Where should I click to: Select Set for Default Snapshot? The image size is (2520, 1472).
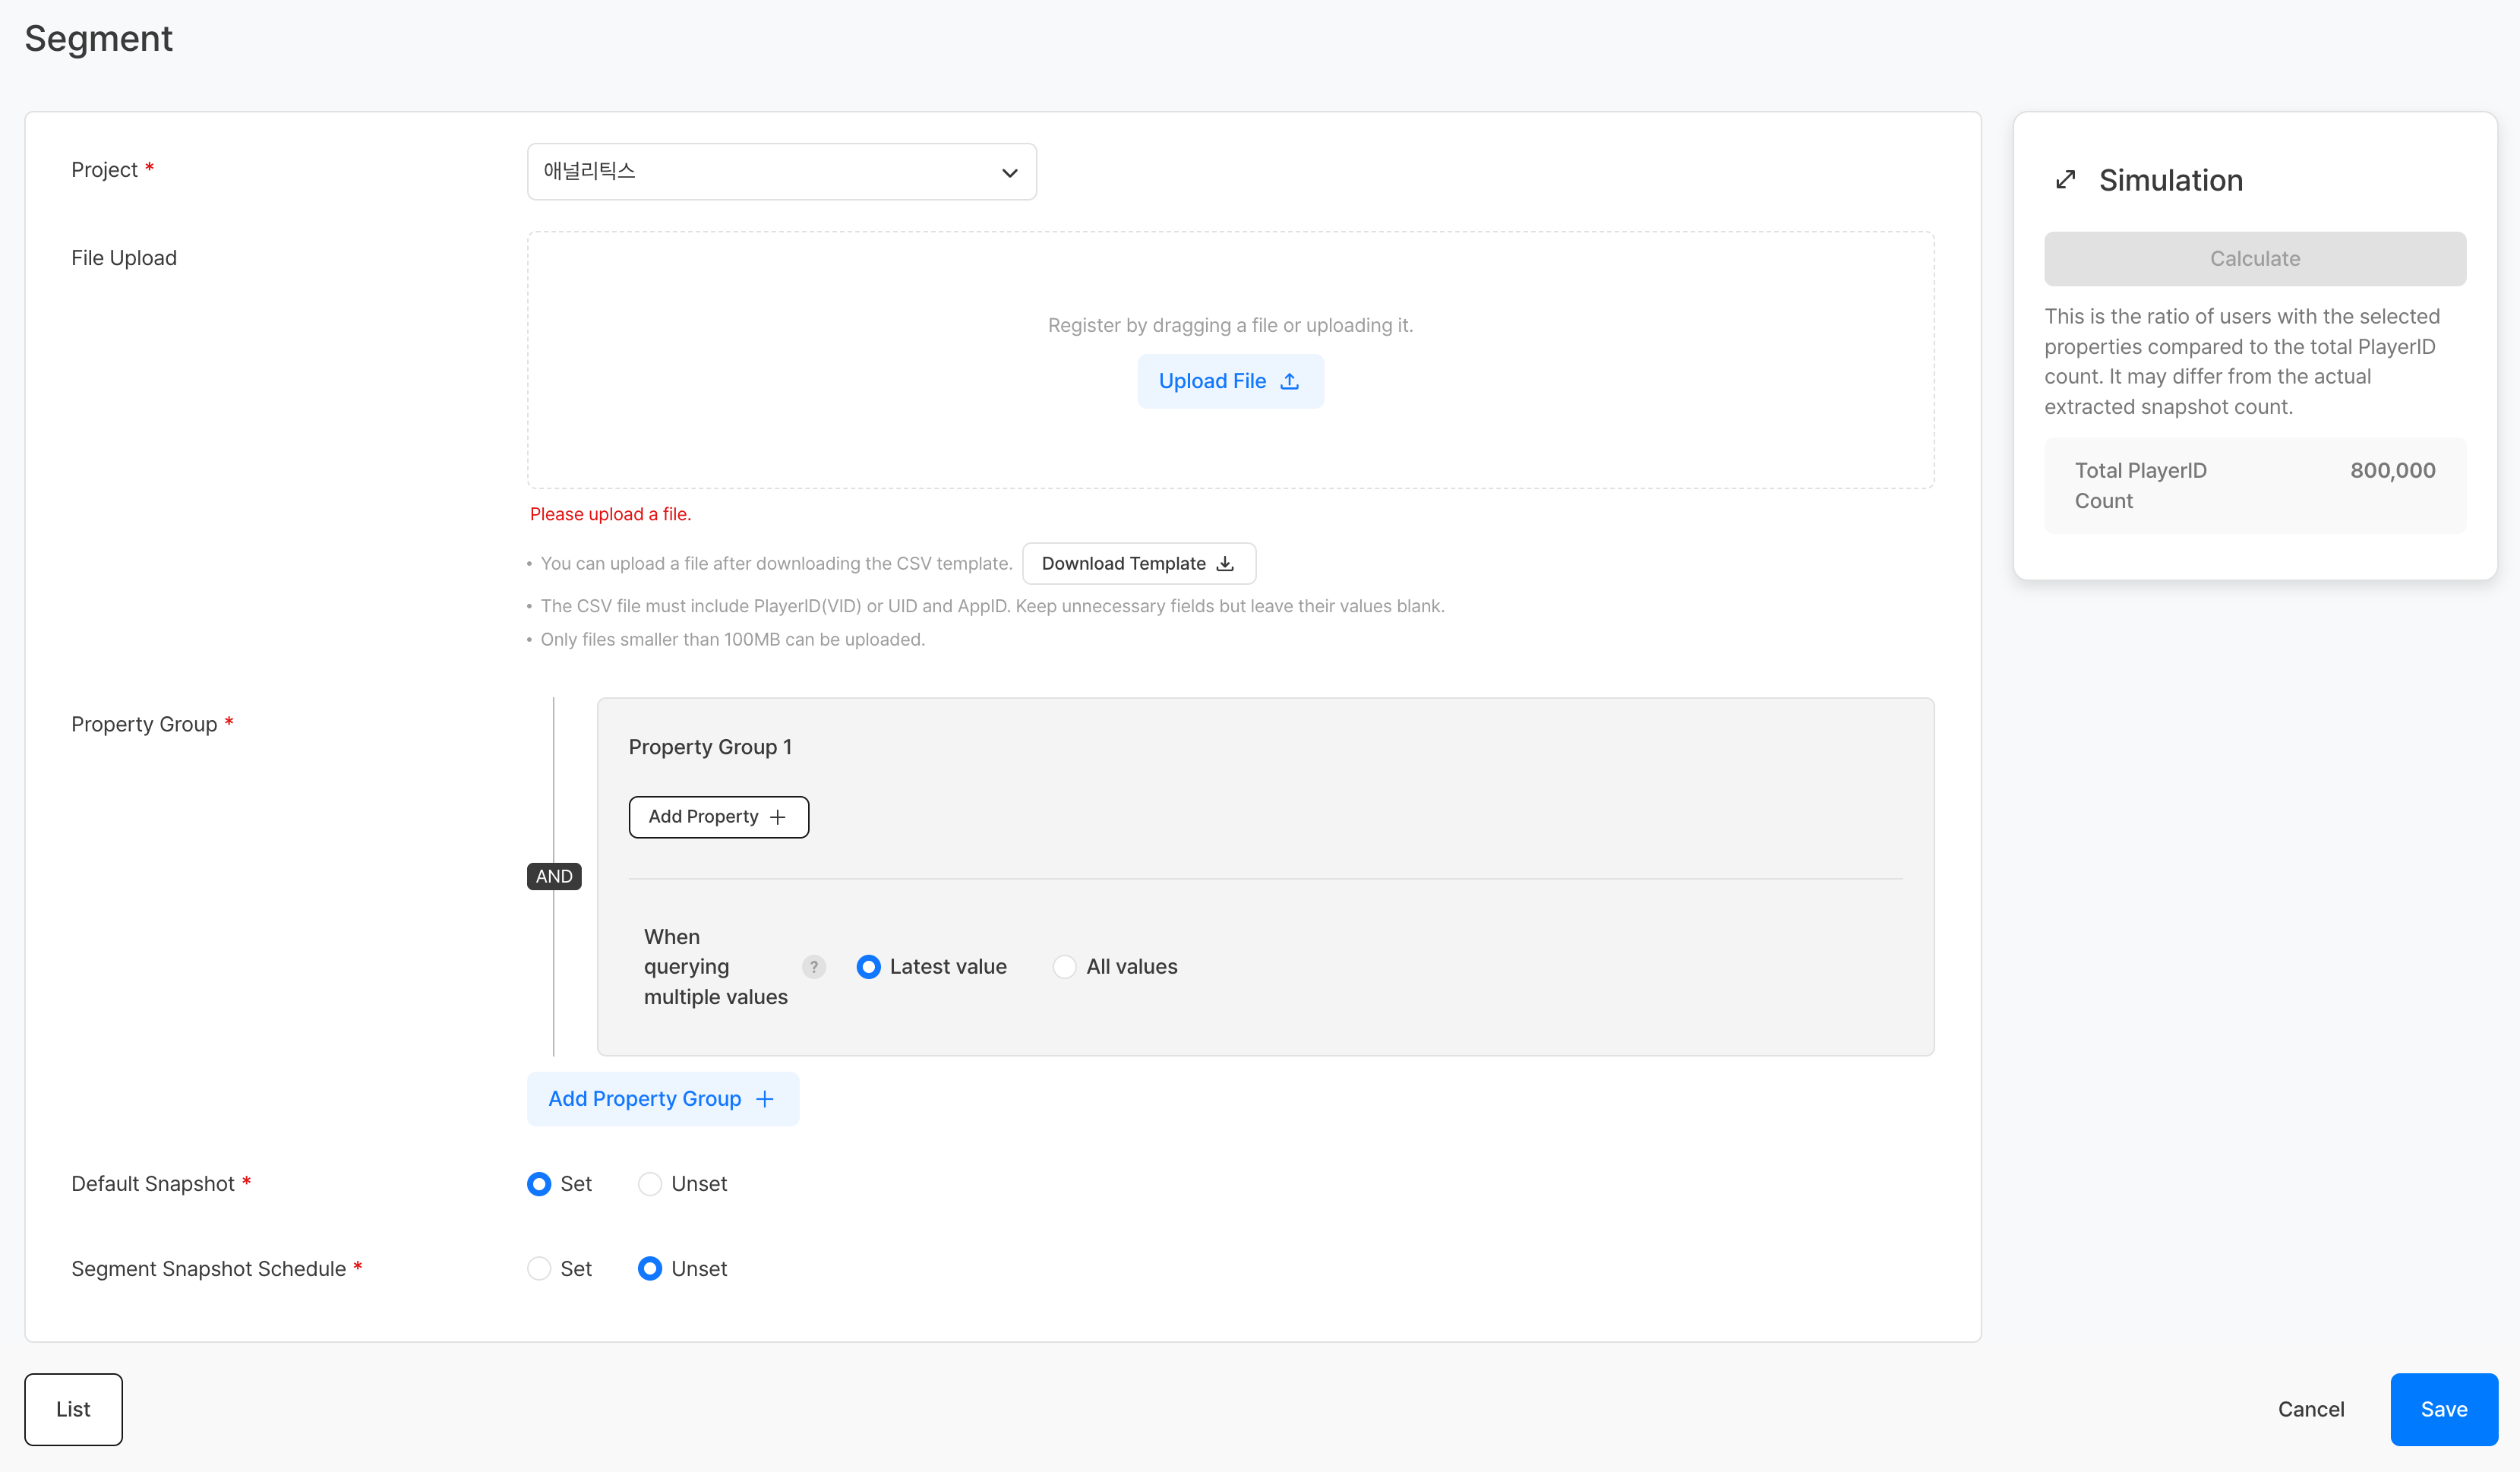539,1184
